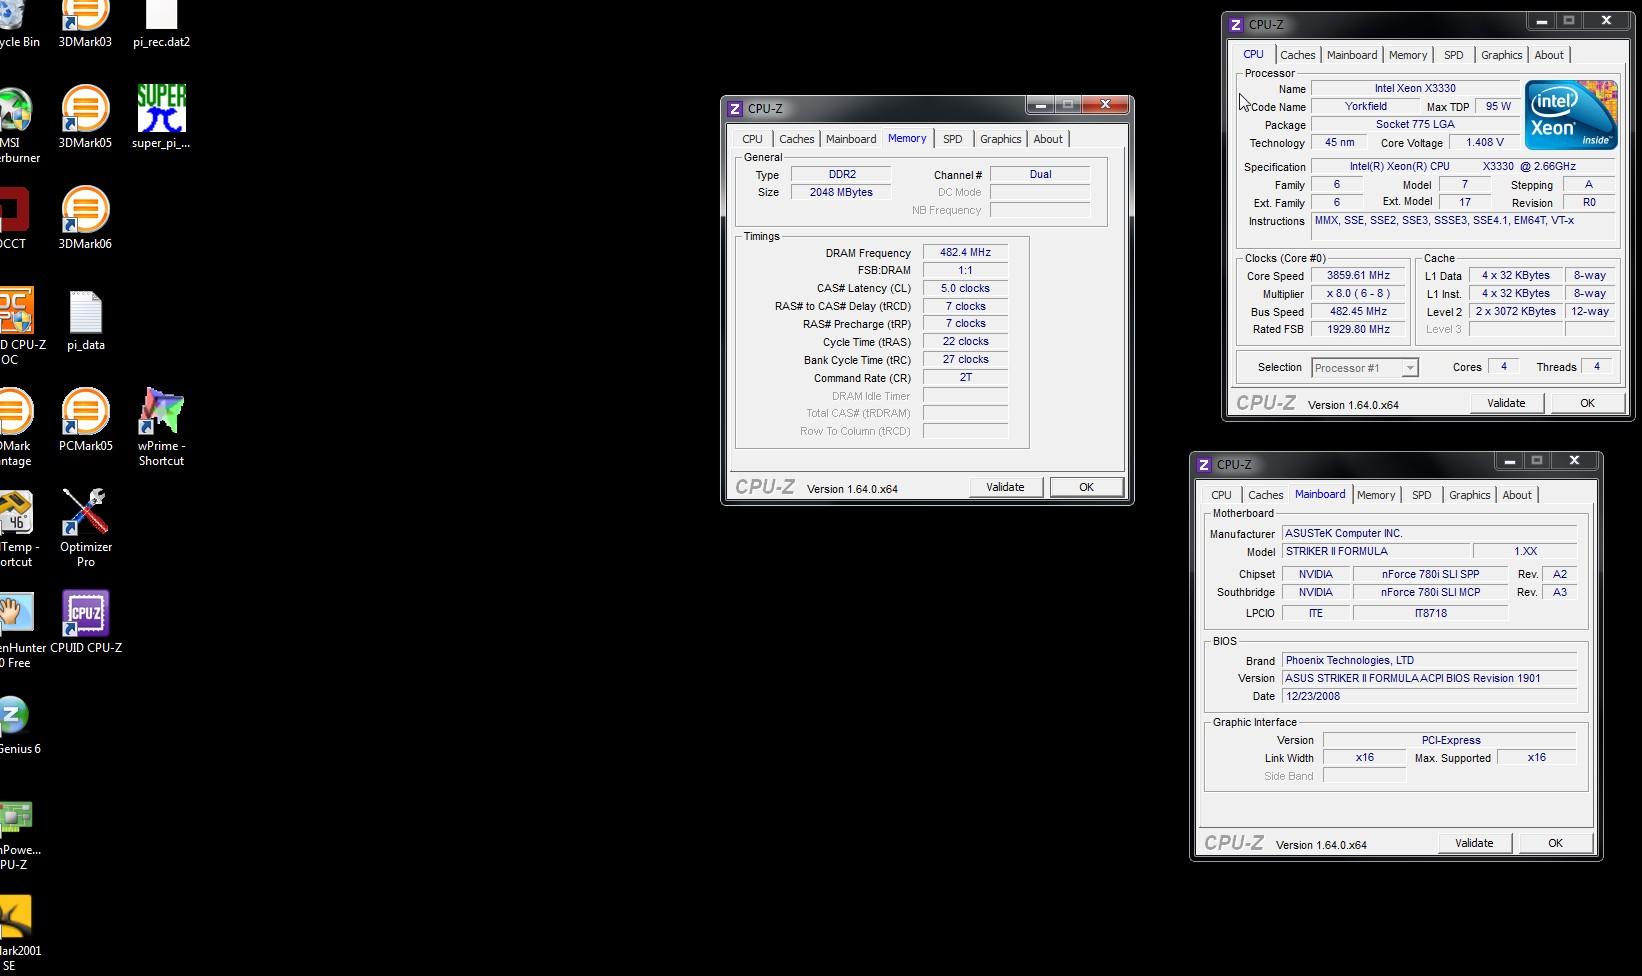Click the Code Name Yorkfield field
1642x976 pixels.
(x=1365, y=106)
